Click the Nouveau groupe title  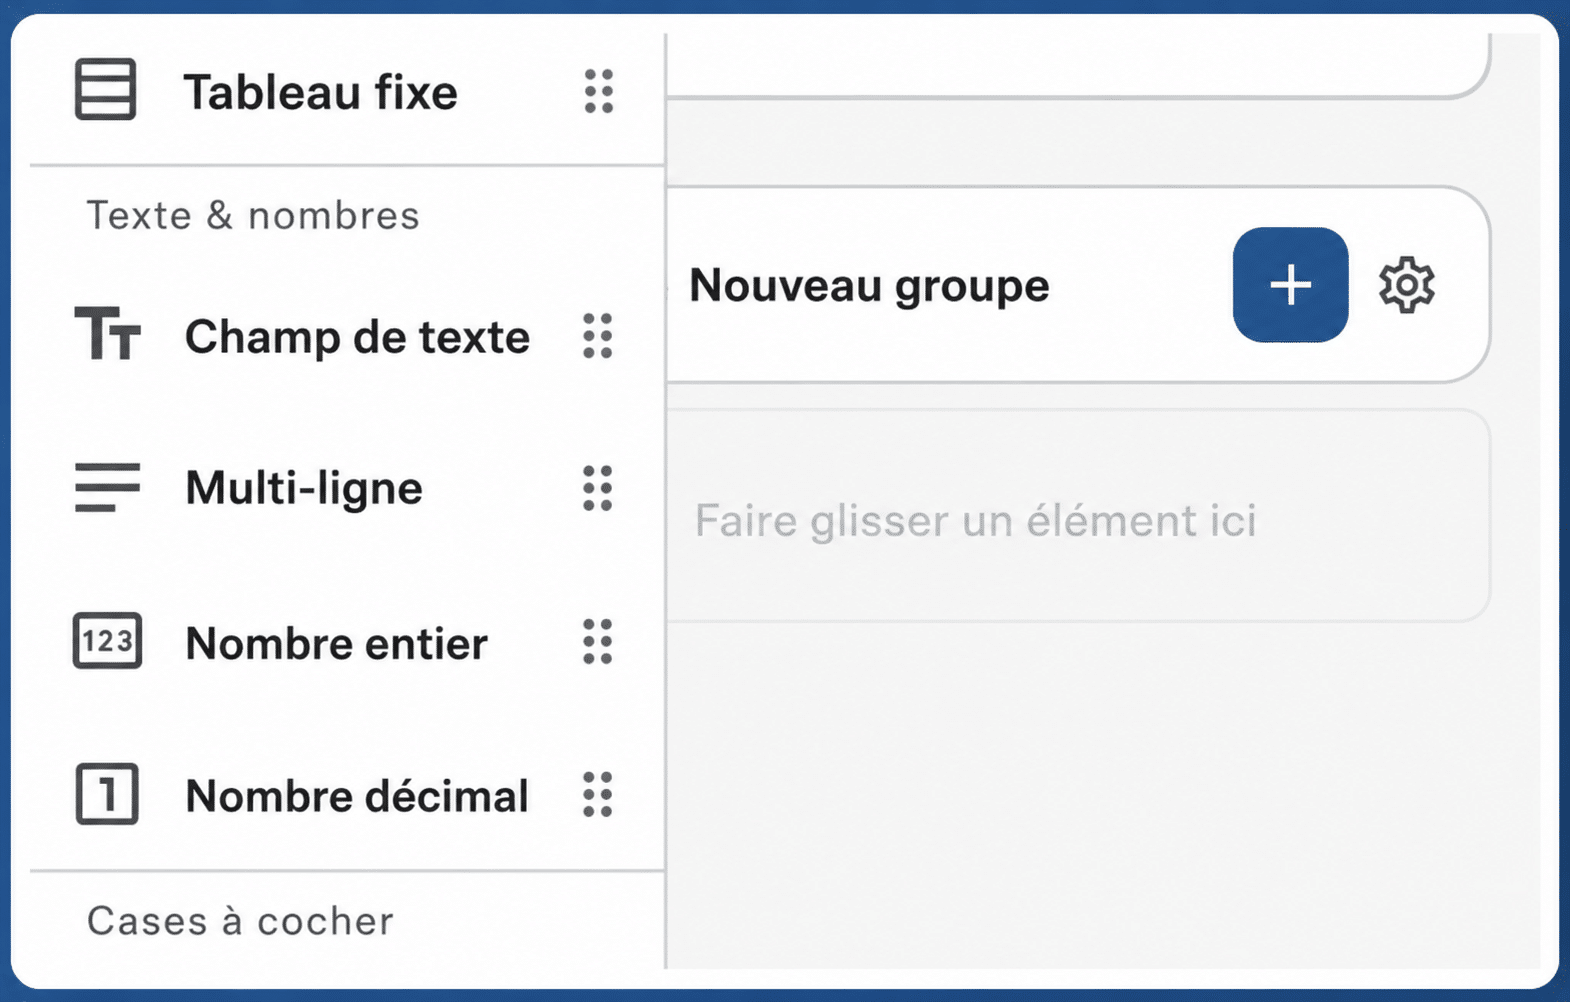[869, 286]
